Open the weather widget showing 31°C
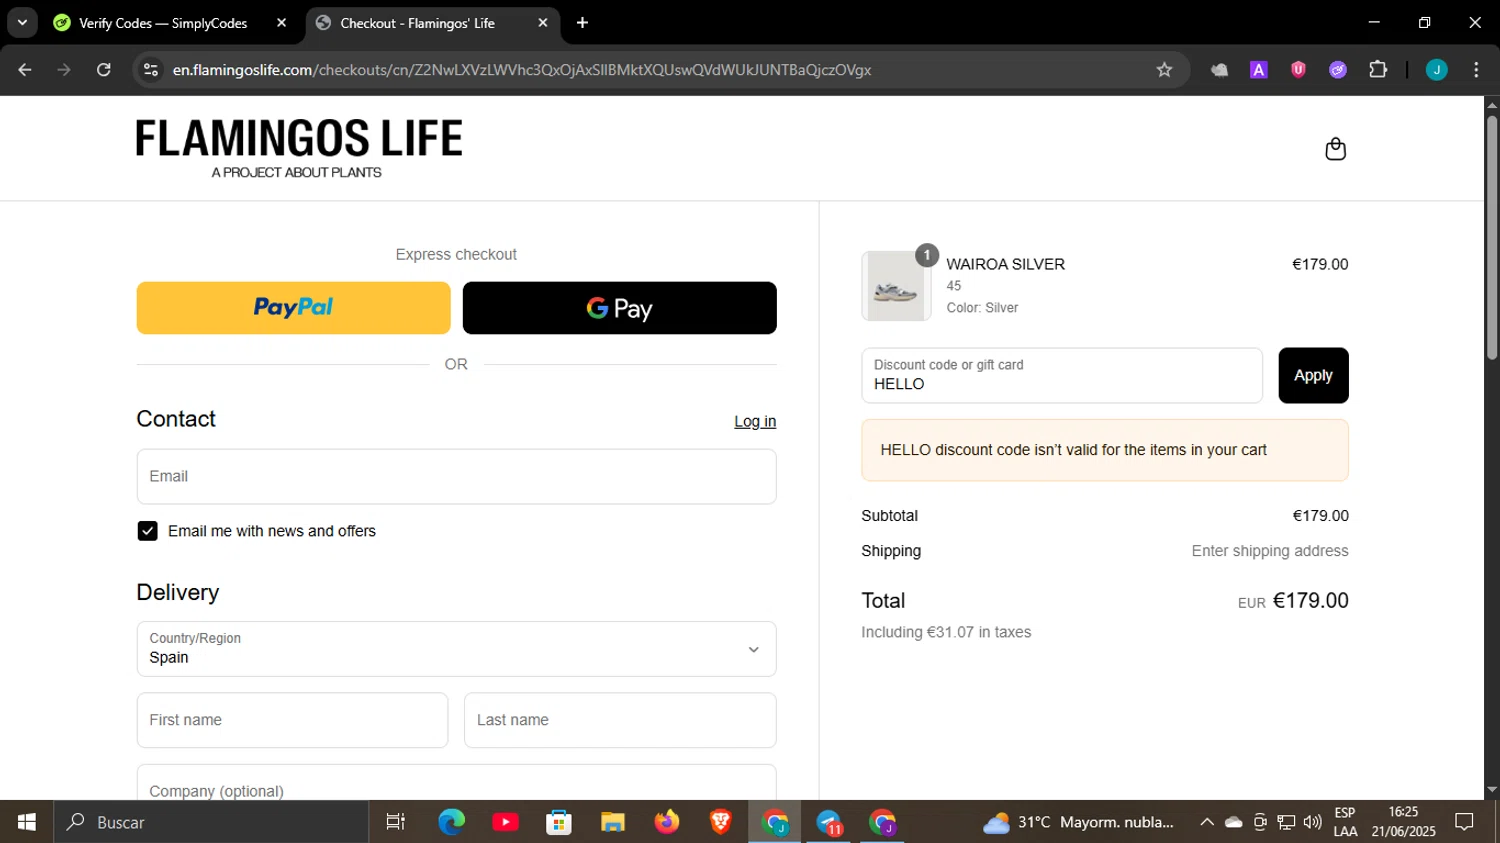Image resolution: width=1500 pixels, height=843 pixels. (1080, 822)
